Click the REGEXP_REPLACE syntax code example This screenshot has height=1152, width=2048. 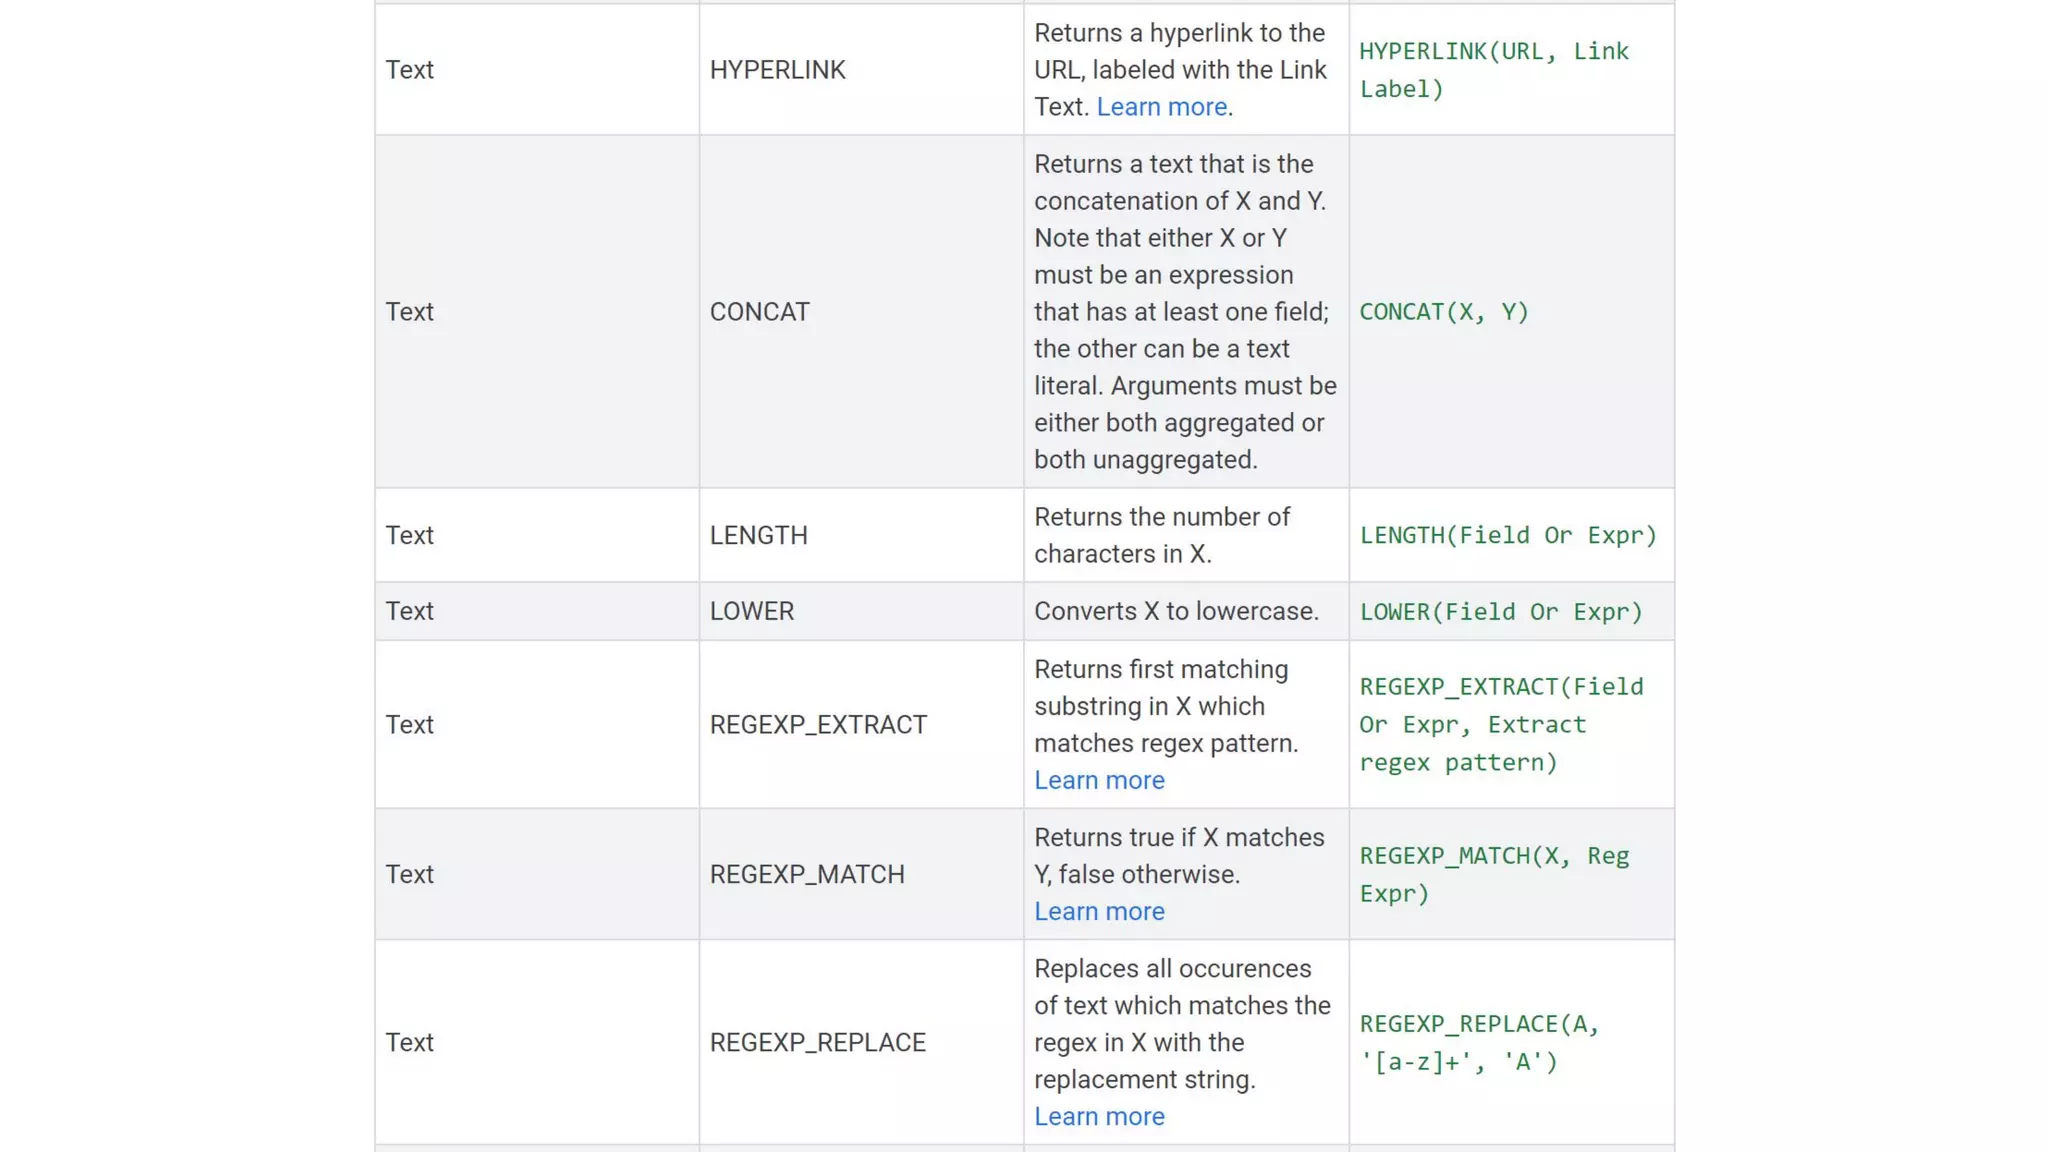coord(1478,1043)
